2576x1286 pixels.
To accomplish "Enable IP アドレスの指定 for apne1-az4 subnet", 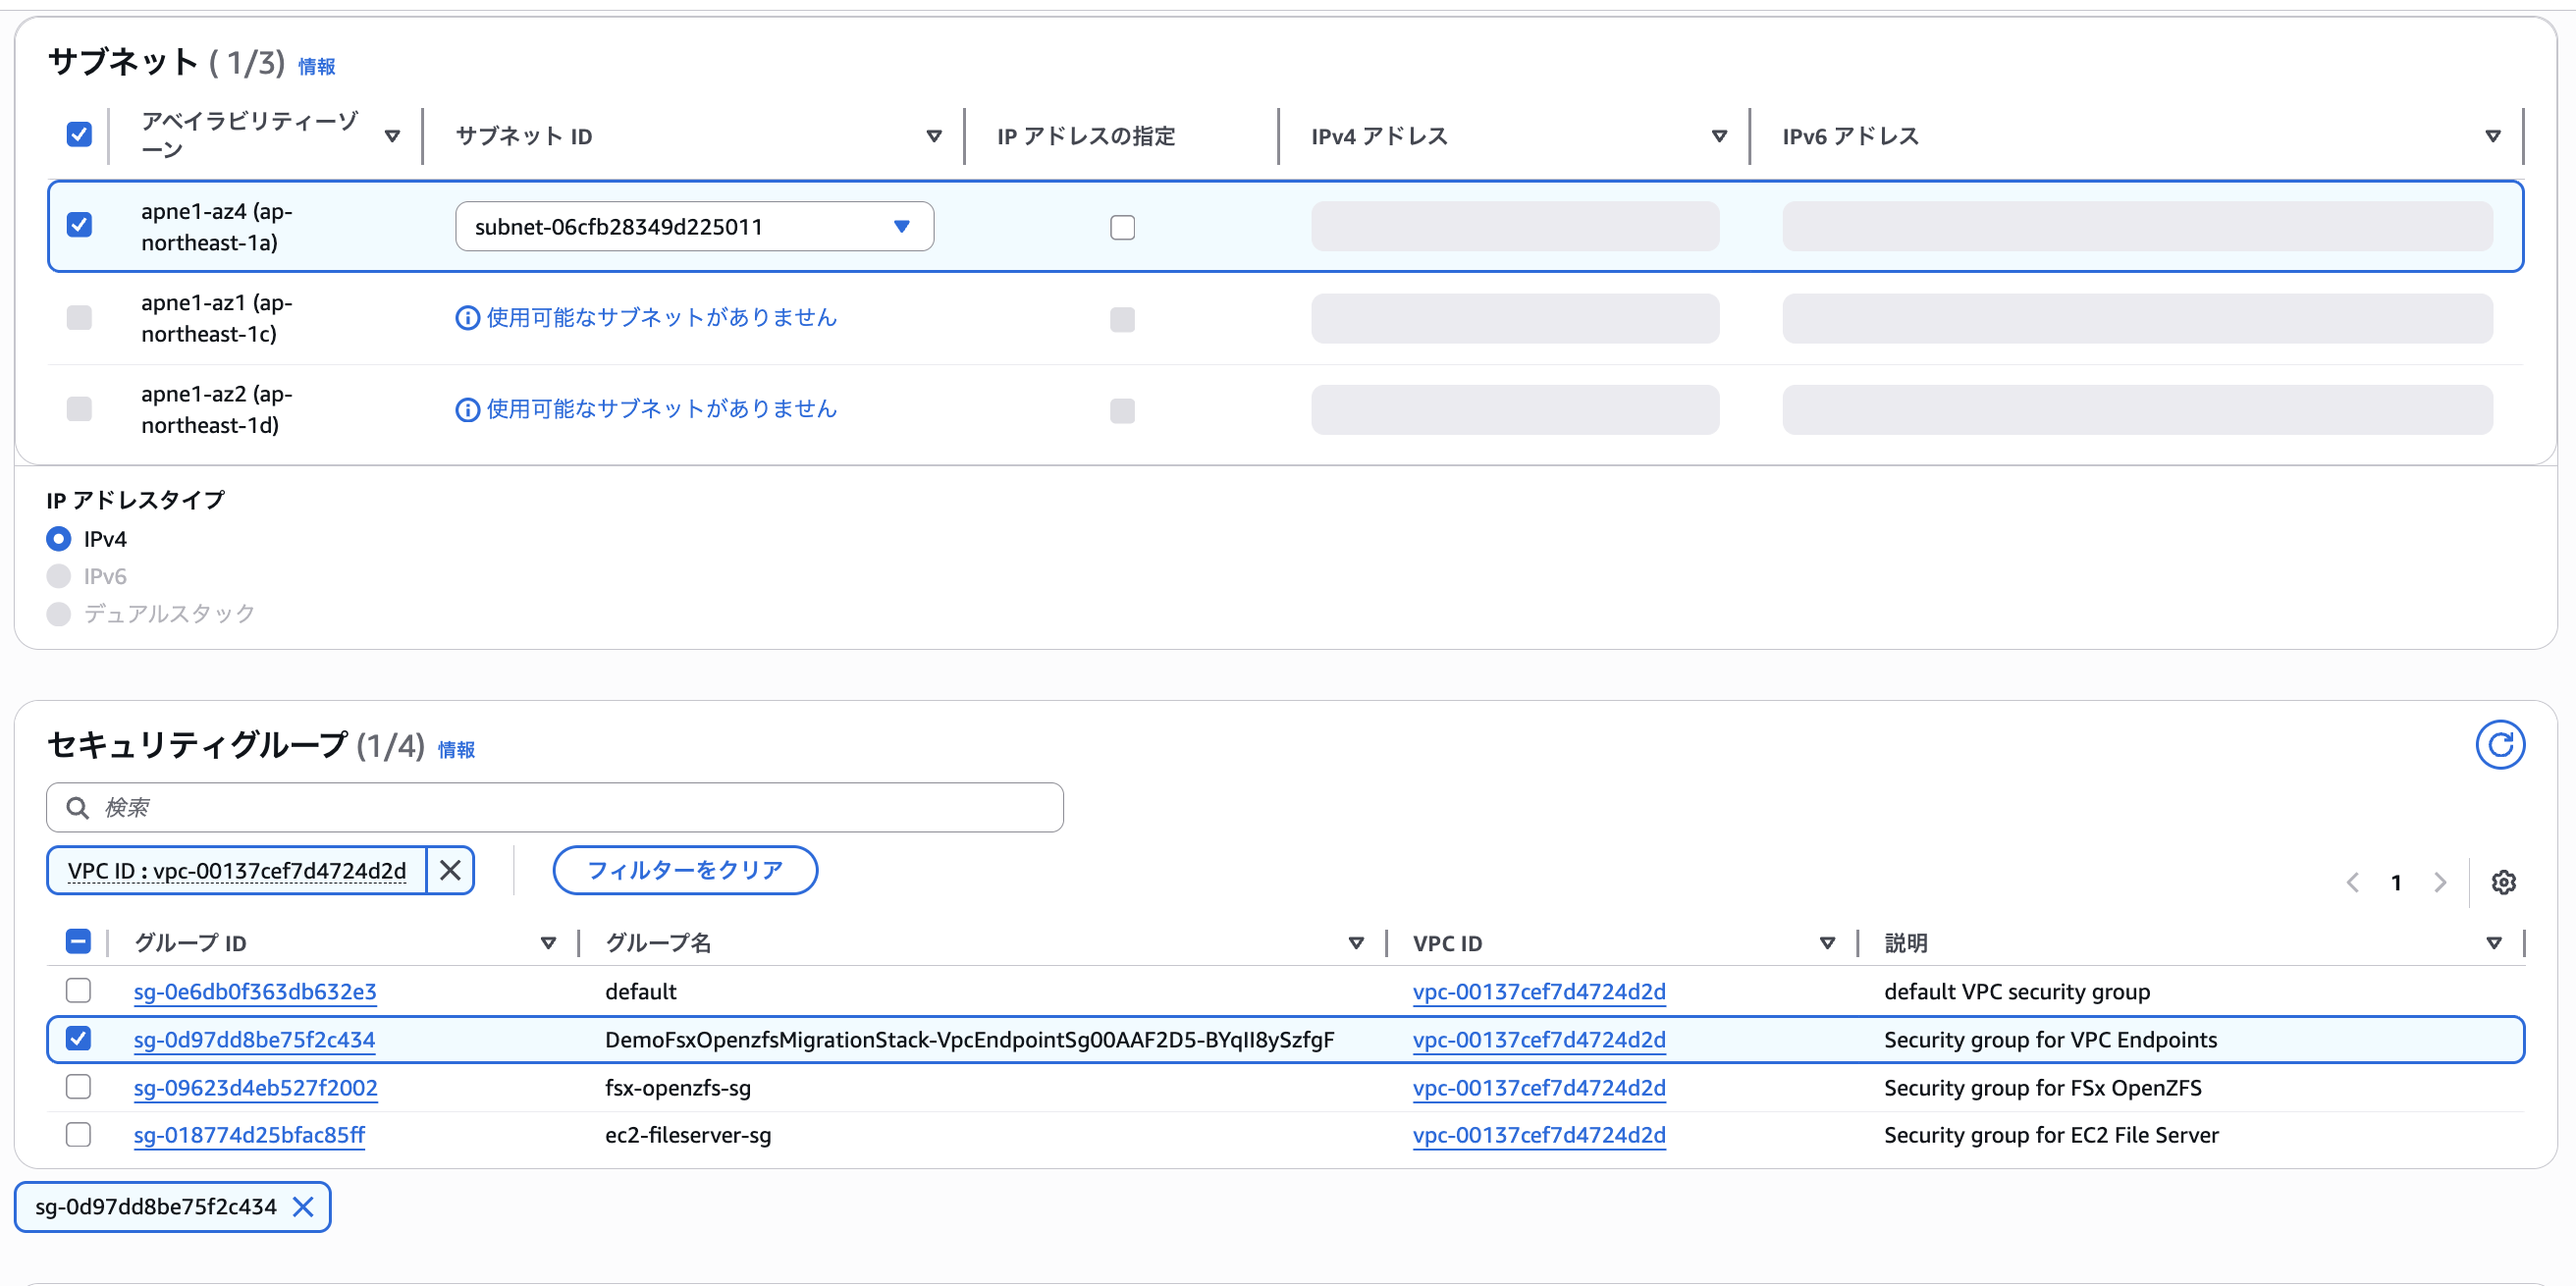I will [x=1122, y=227].
